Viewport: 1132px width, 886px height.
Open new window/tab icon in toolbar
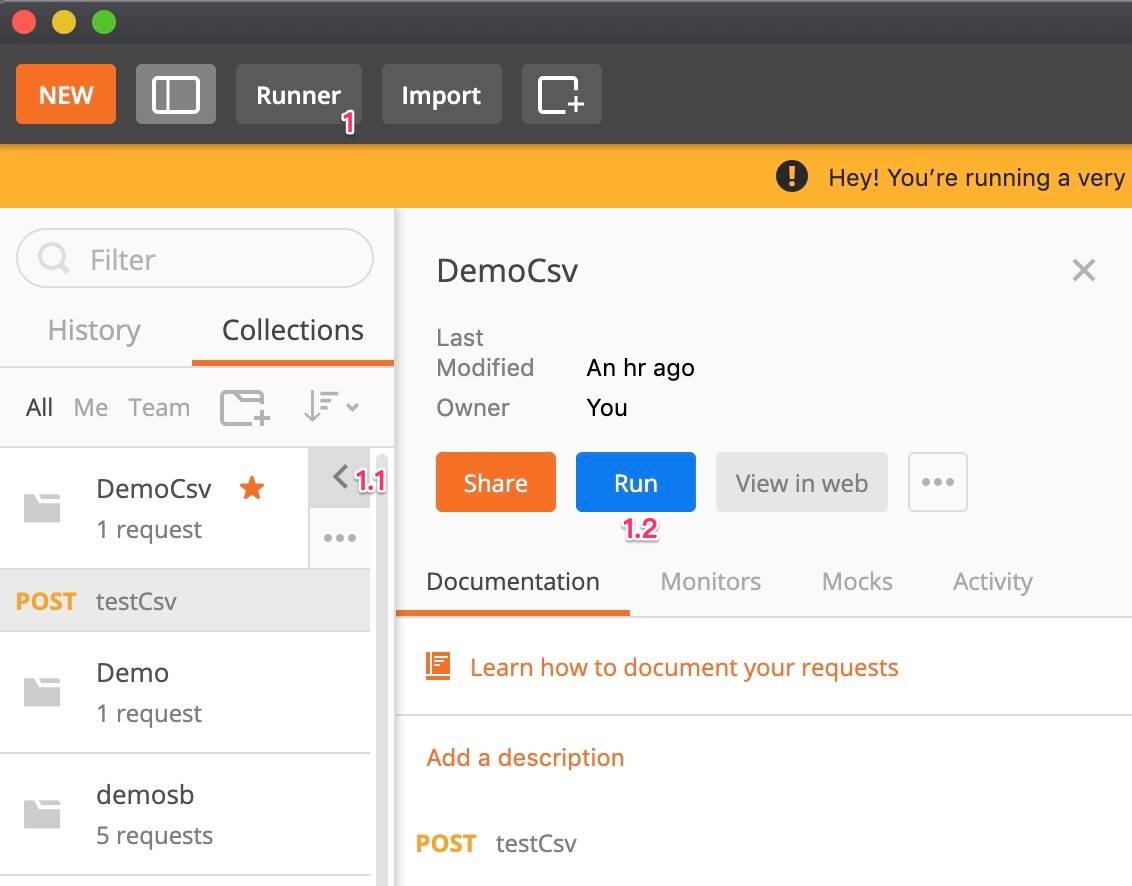pos(561,95)
